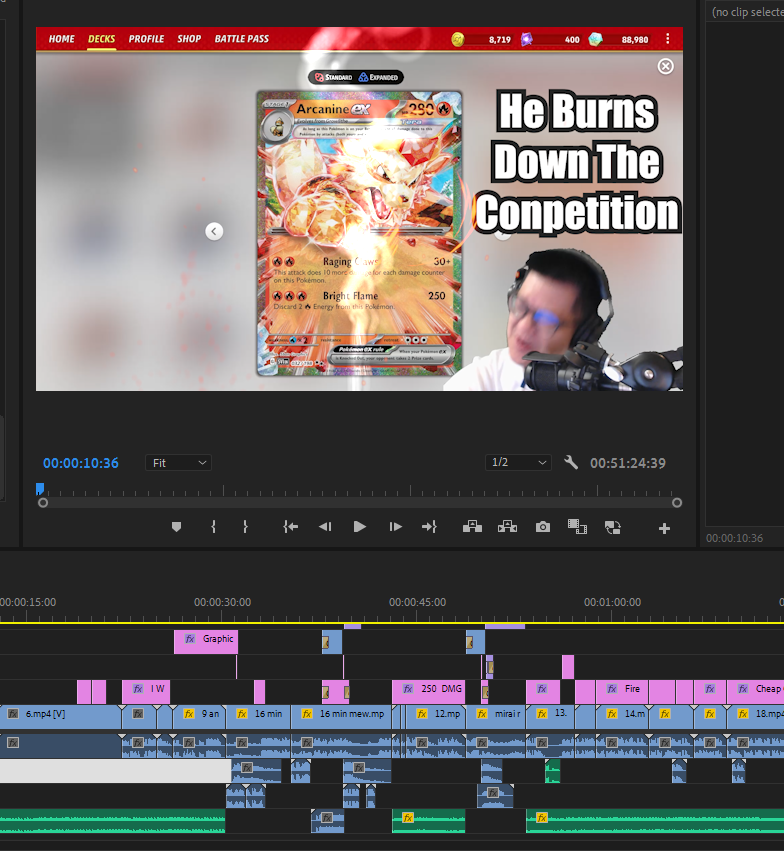This screenshot has height=851, width=784.
Task: Open the Button Editor plus icon
Action: tap(664, 529)
